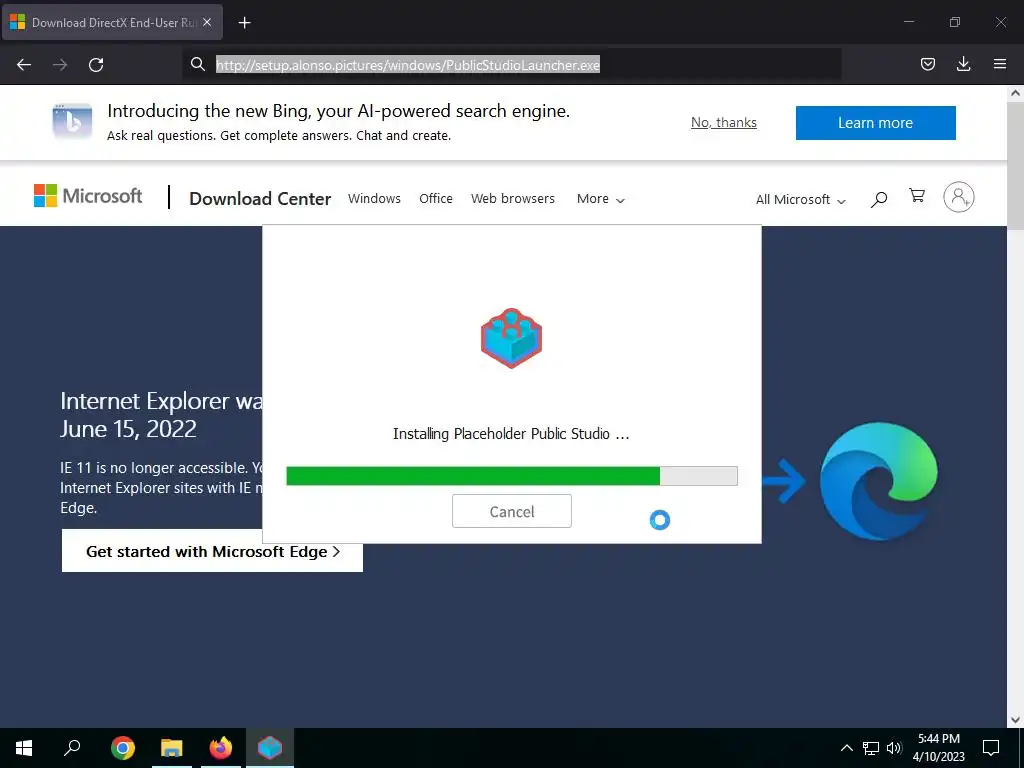1024x768 pixels.
Task: Open the browser hamburger menu
Action: click(x=999, y=64)
